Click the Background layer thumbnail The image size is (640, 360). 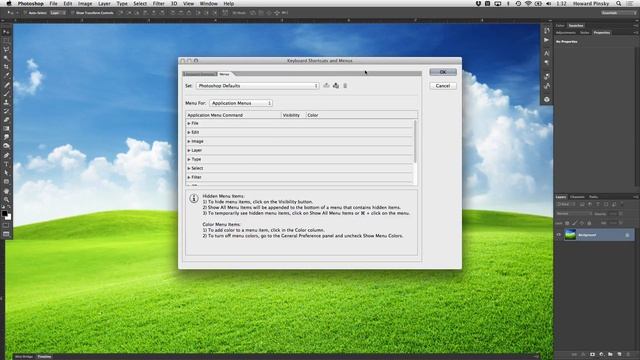pos(570,235)
